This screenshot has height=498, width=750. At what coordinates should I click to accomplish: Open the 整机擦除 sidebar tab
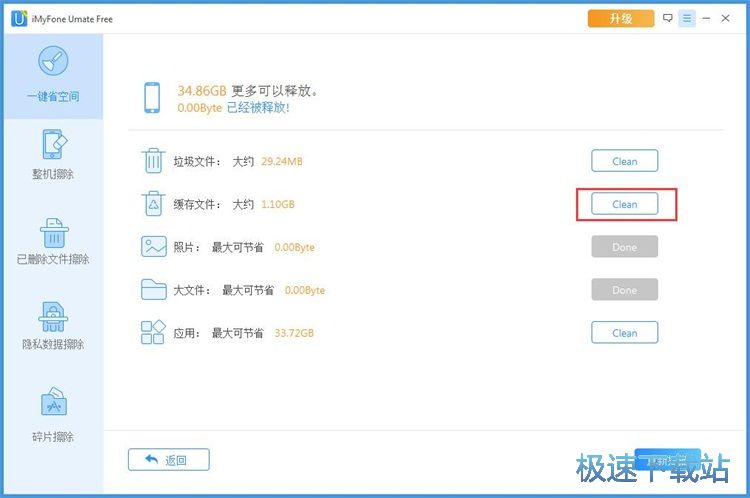point(53,153)
